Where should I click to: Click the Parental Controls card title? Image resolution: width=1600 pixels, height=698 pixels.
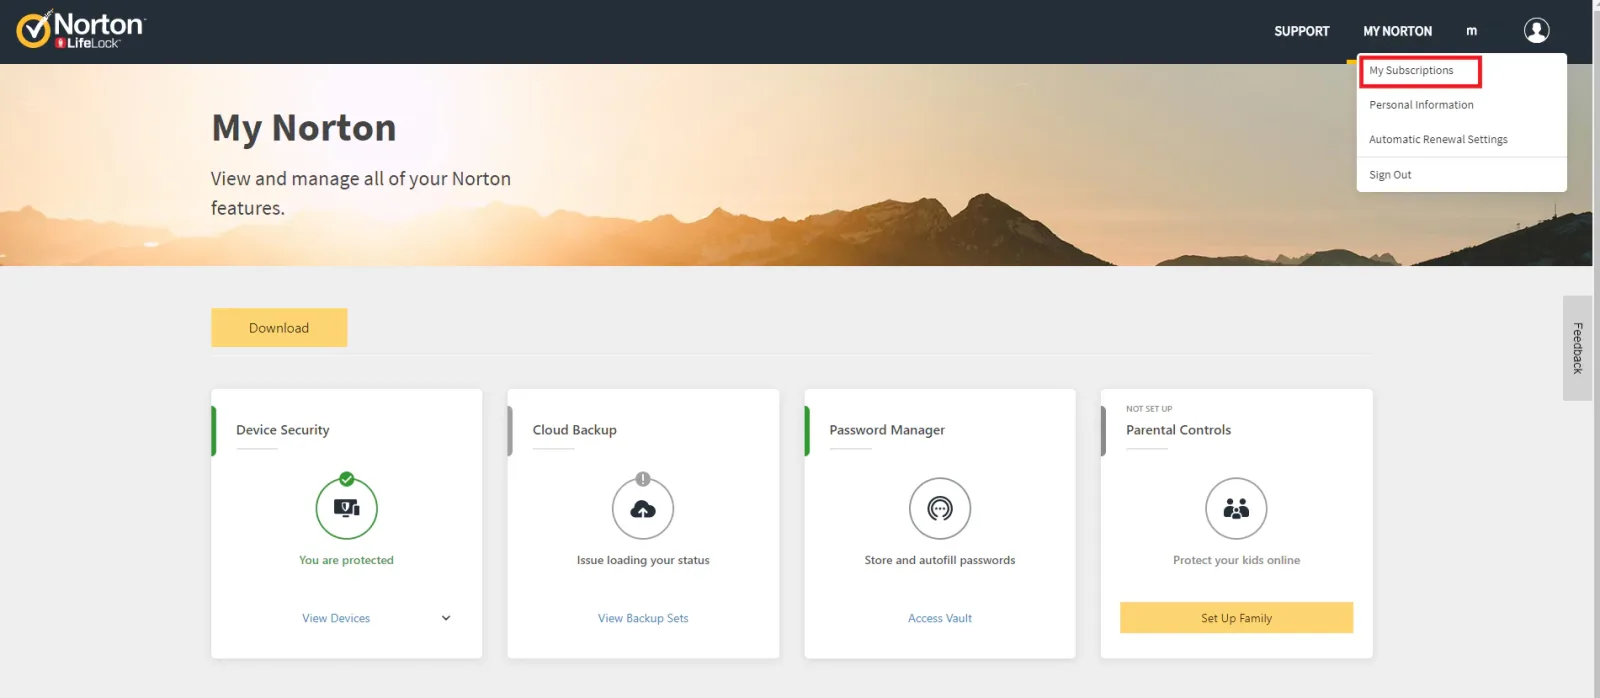pyautogui.click(x=1178, y=430)
